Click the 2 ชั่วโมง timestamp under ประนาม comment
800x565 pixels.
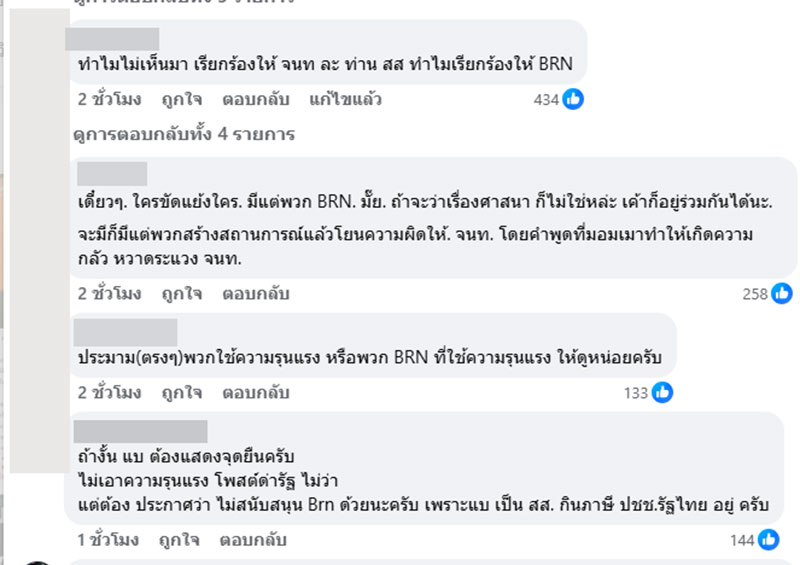click(x=109, y=393)
